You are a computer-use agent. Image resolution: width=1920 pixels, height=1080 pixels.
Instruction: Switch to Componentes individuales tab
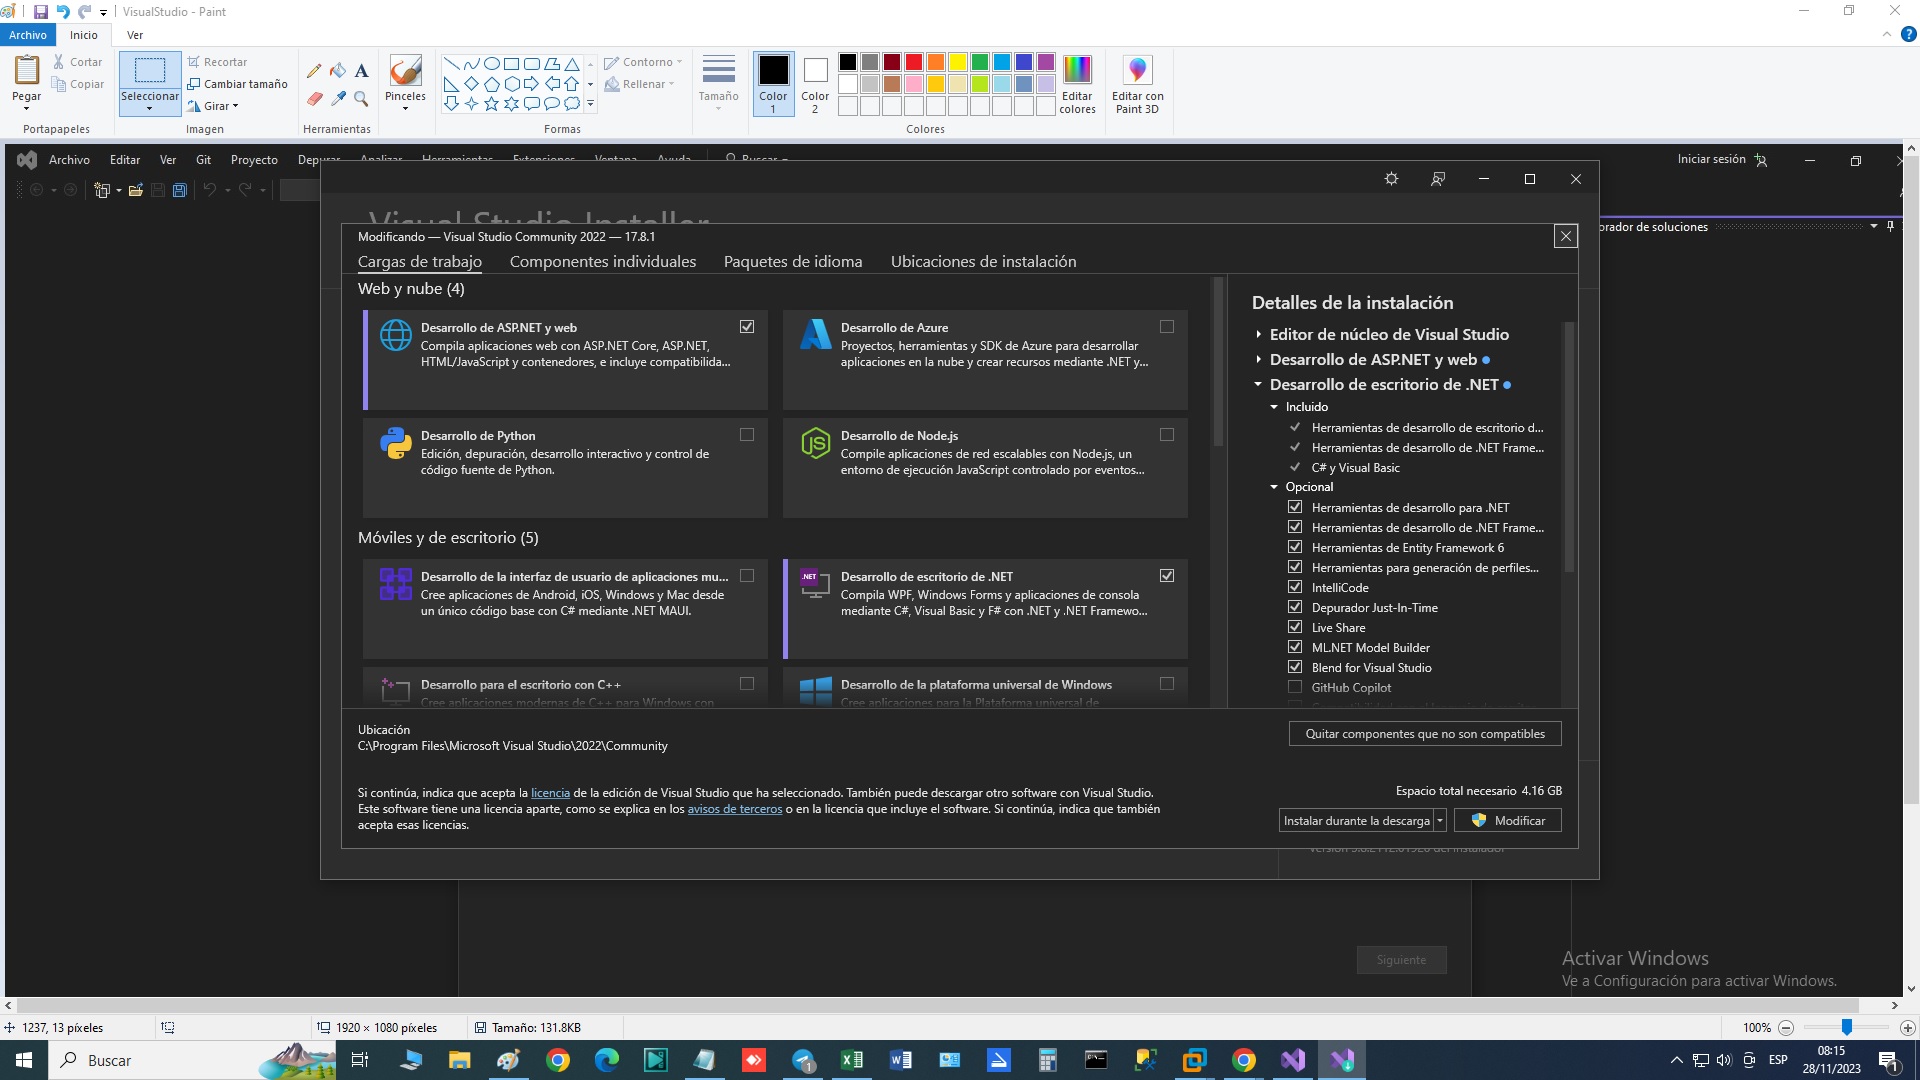pos(603,262)
